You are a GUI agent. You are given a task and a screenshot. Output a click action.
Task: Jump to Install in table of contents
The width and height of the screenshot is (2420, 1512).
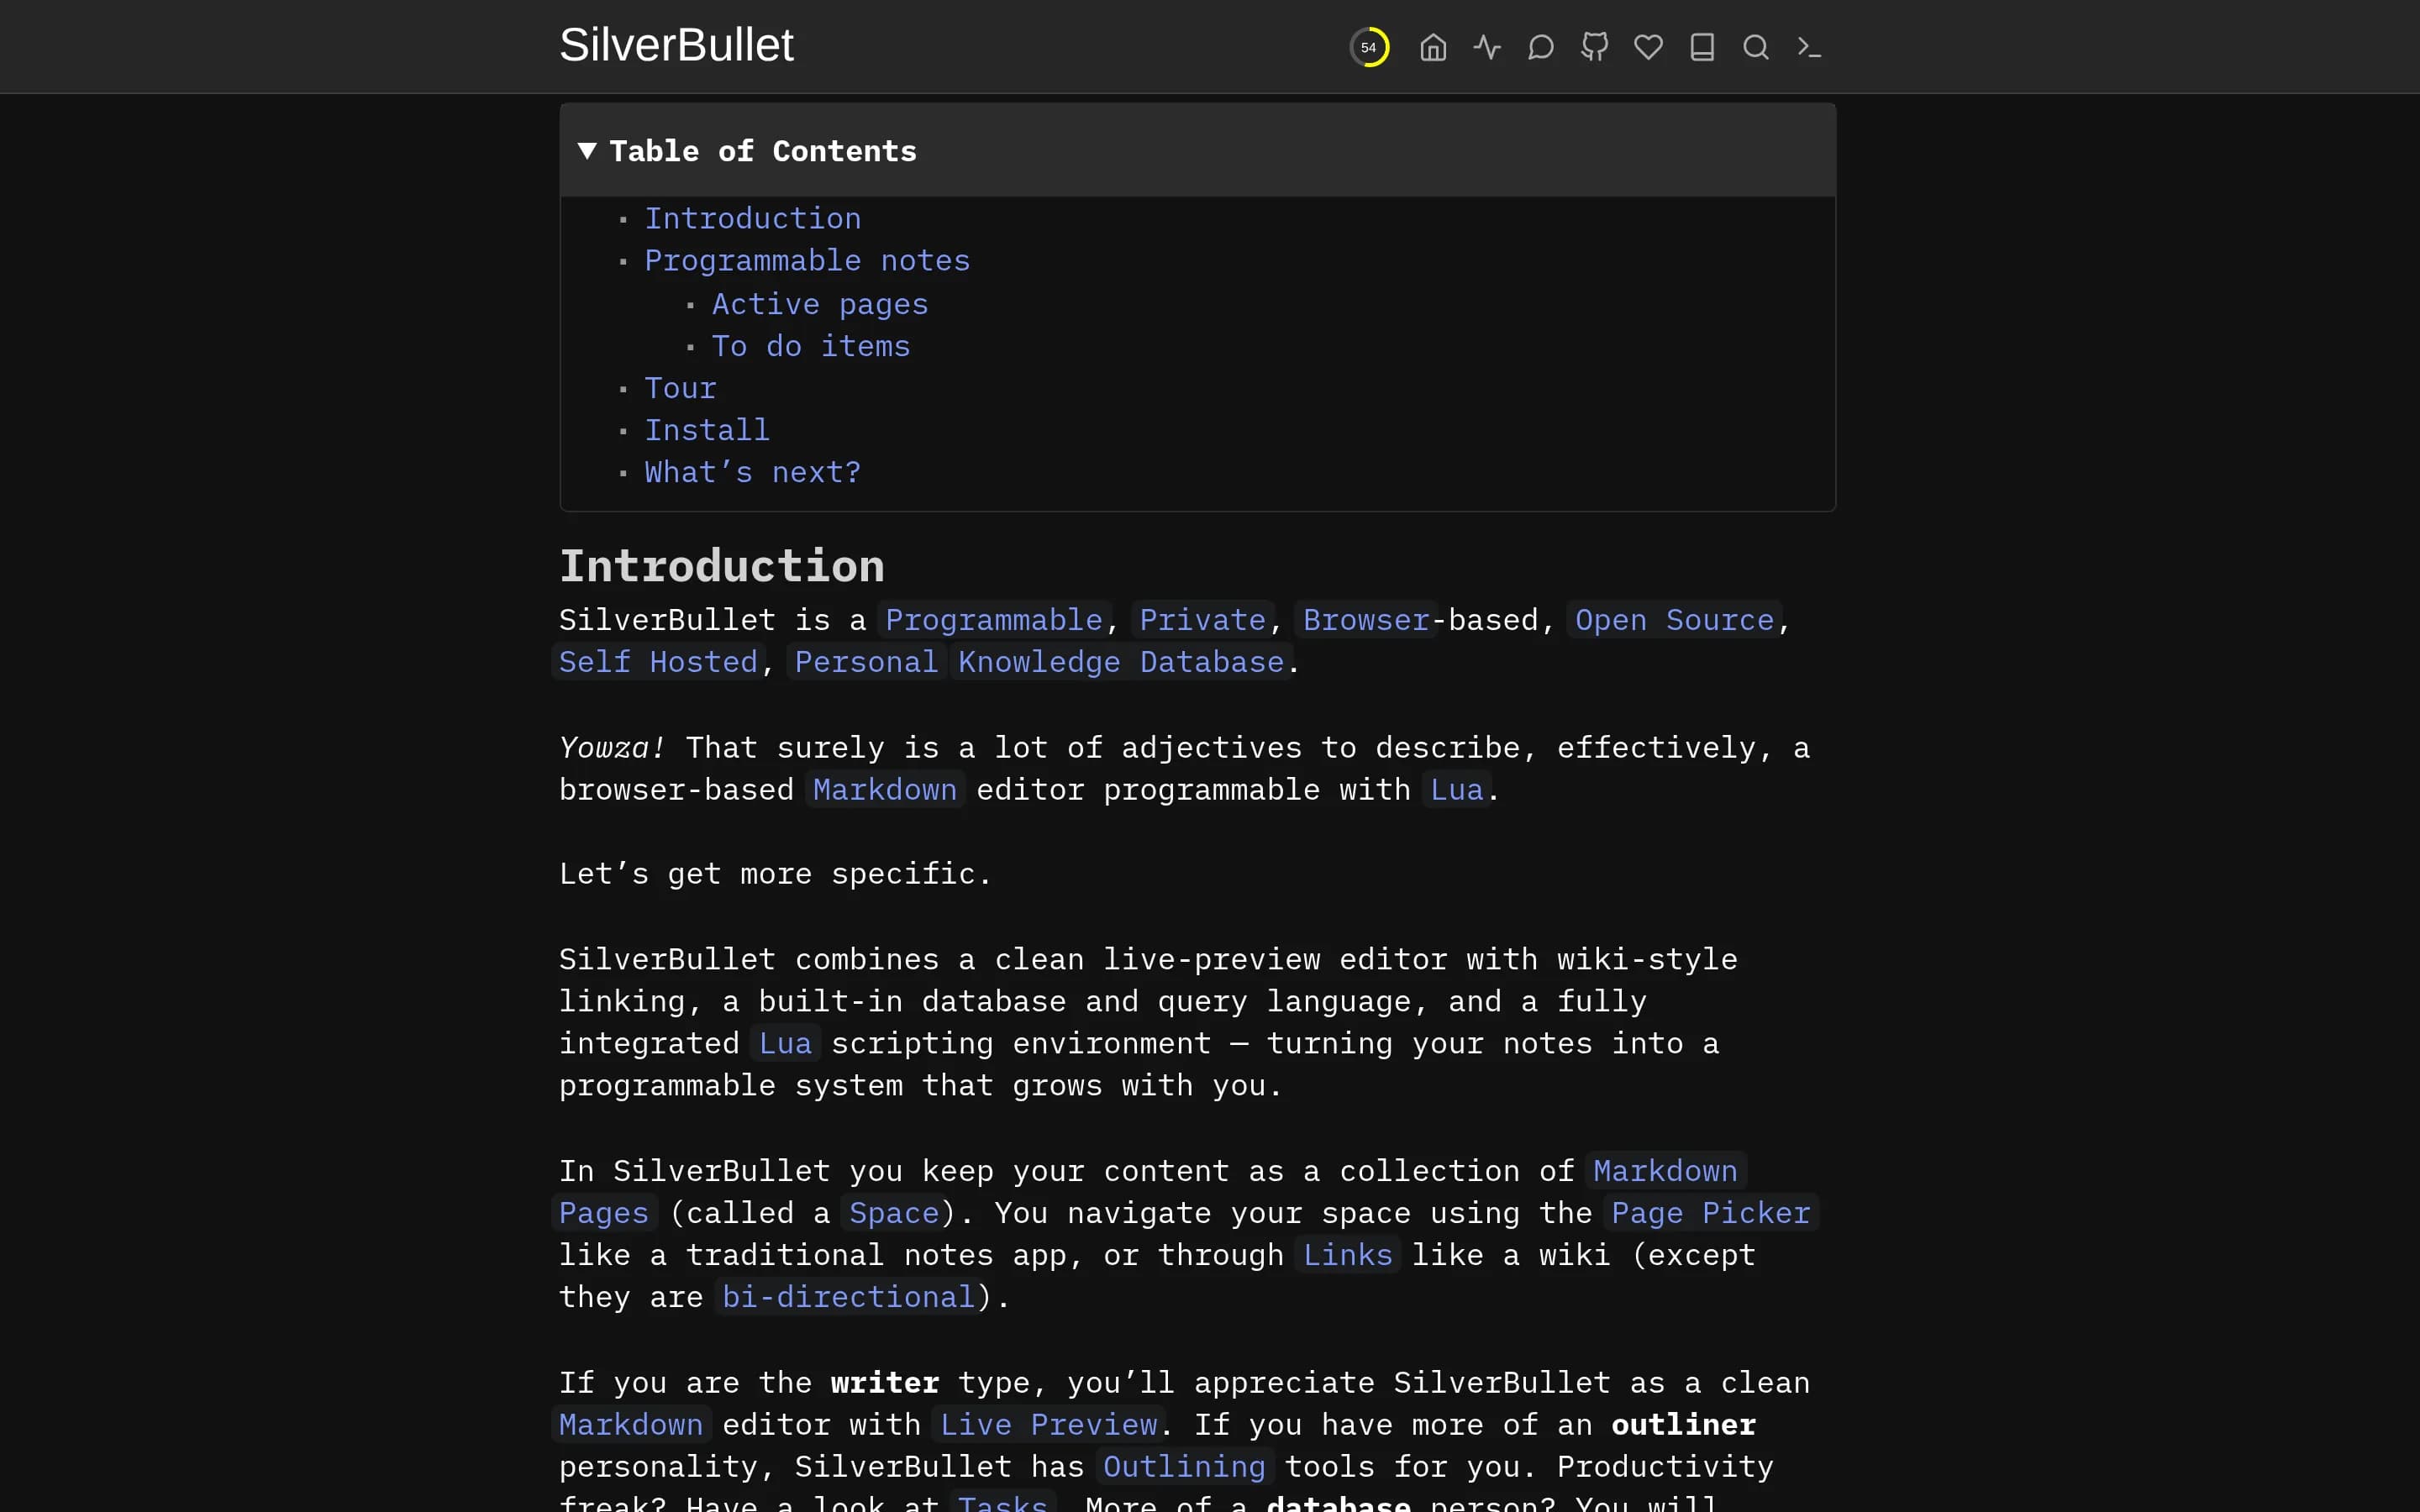(x=707, y=430)
